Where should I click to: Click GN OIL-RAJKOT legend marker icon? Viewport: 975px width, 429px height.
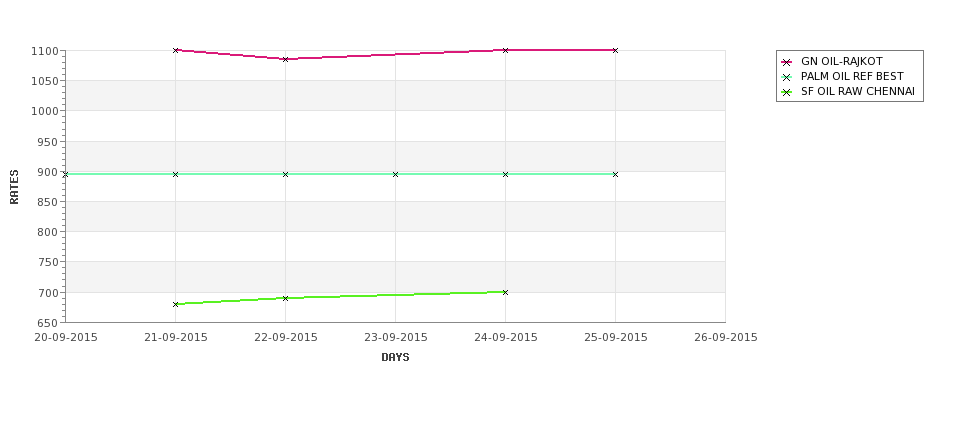pos(787,62)
